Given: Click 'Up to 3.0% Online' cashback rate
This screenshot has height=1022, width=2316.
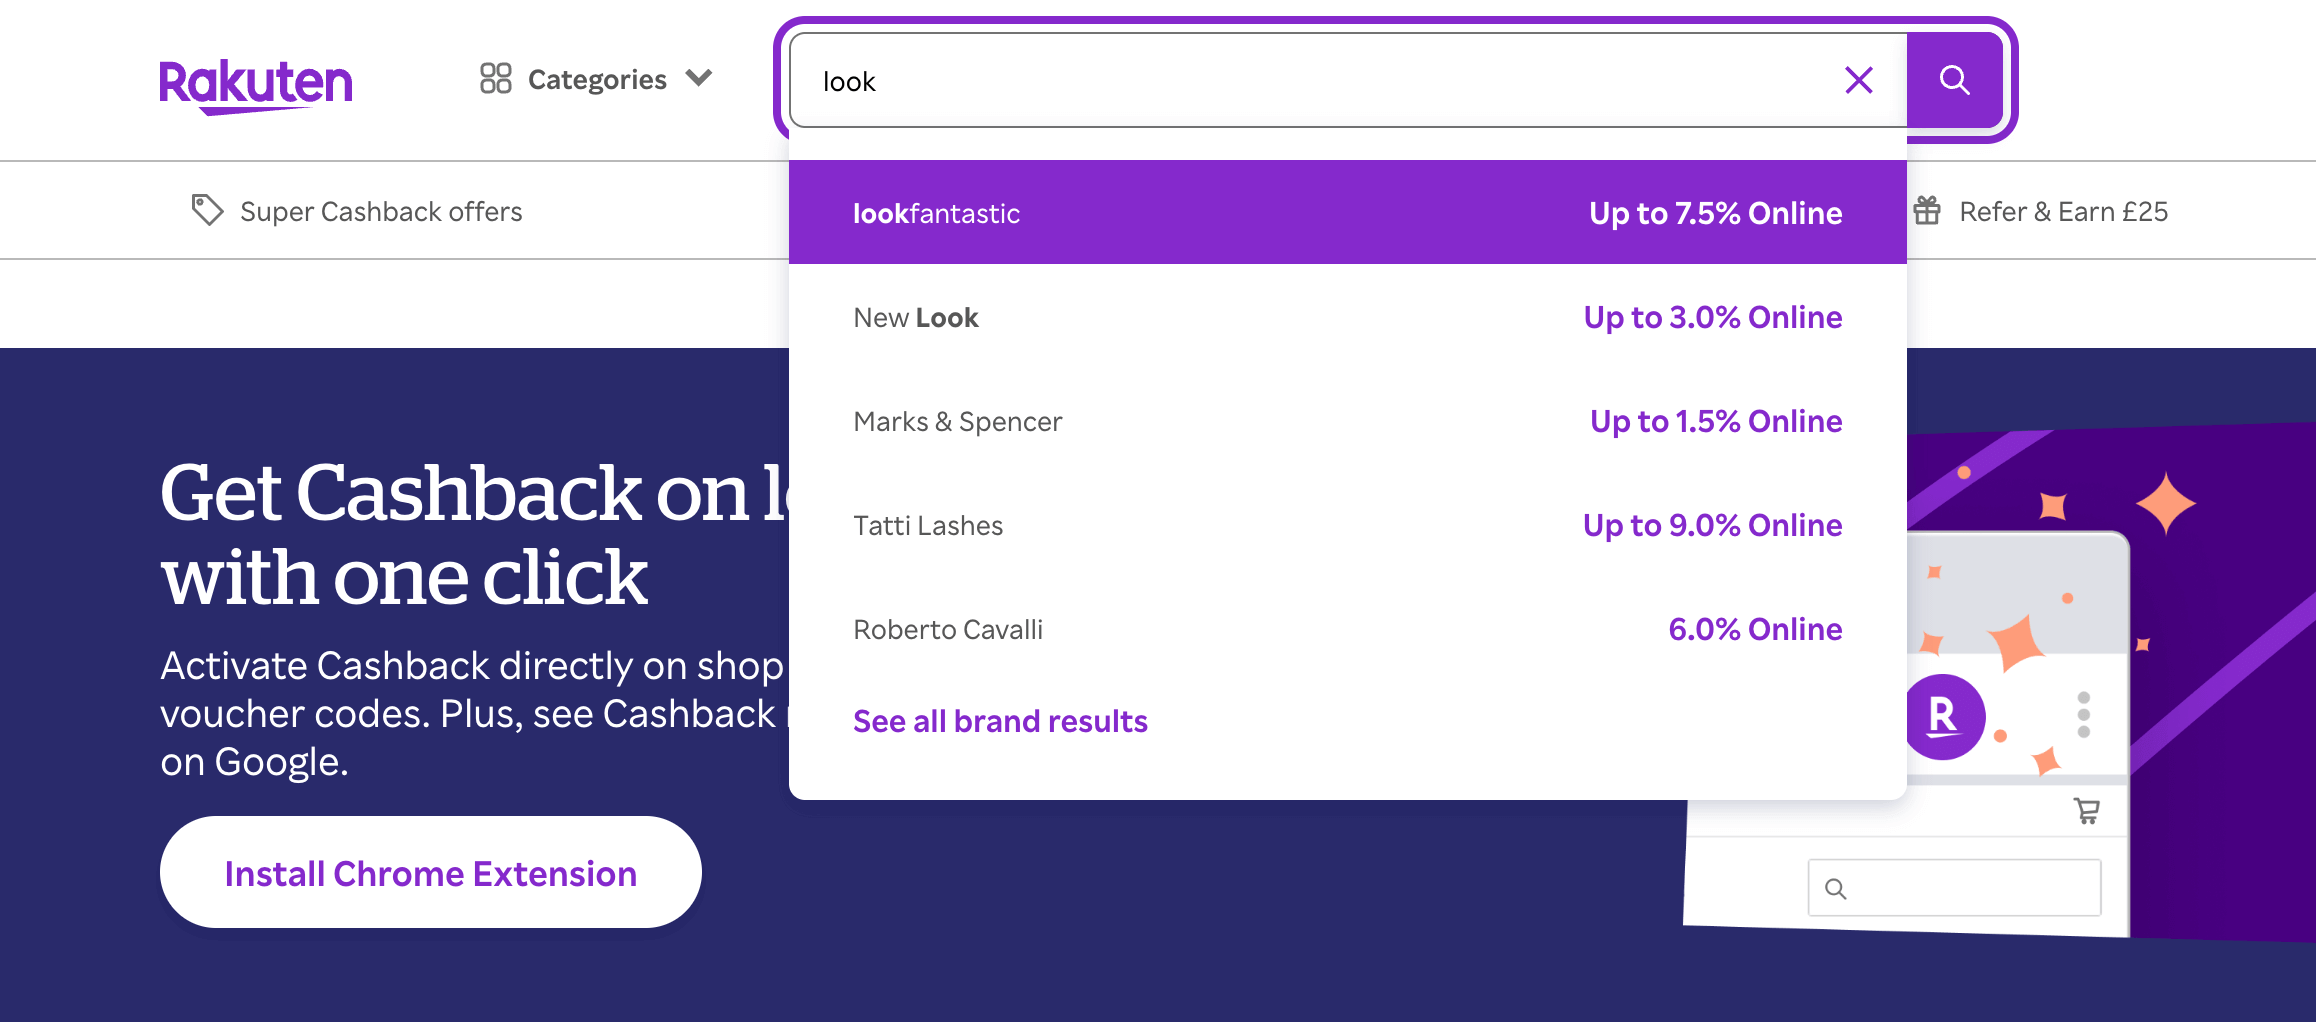Looking at the screenshot, I should (x=1713, y=317).
